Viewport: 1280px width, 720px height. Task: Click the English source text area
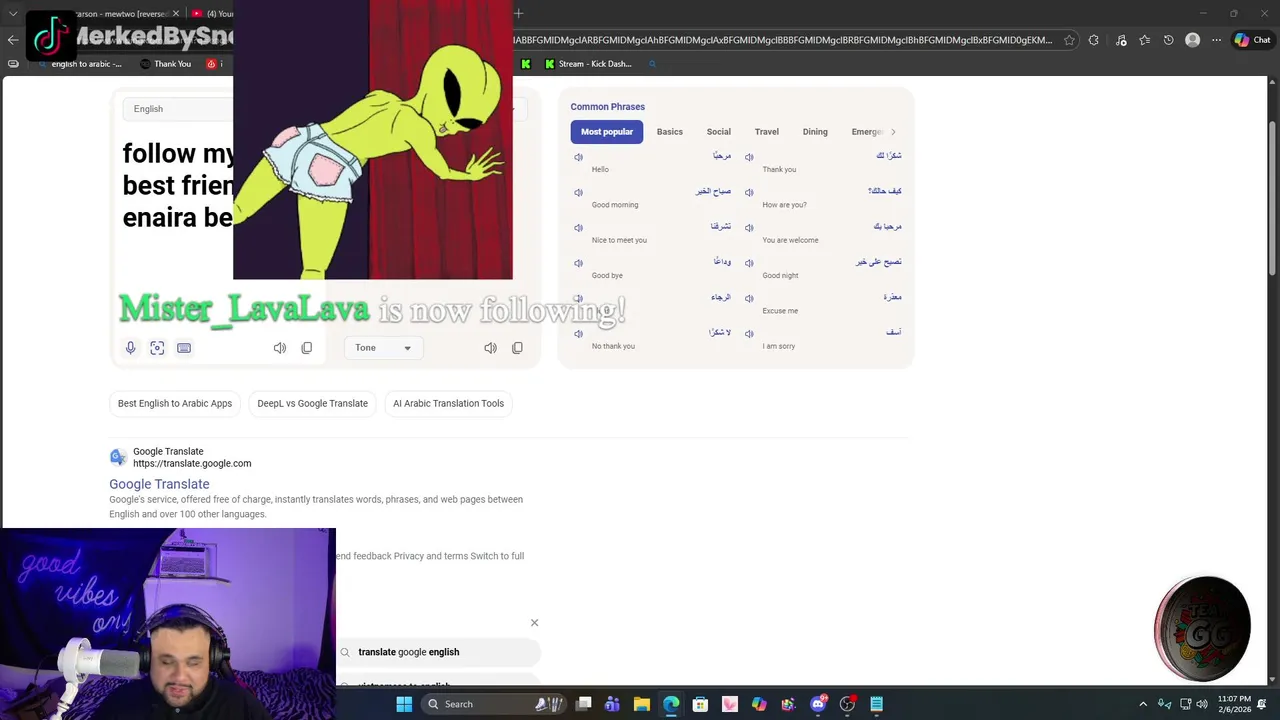click(178, 186)
